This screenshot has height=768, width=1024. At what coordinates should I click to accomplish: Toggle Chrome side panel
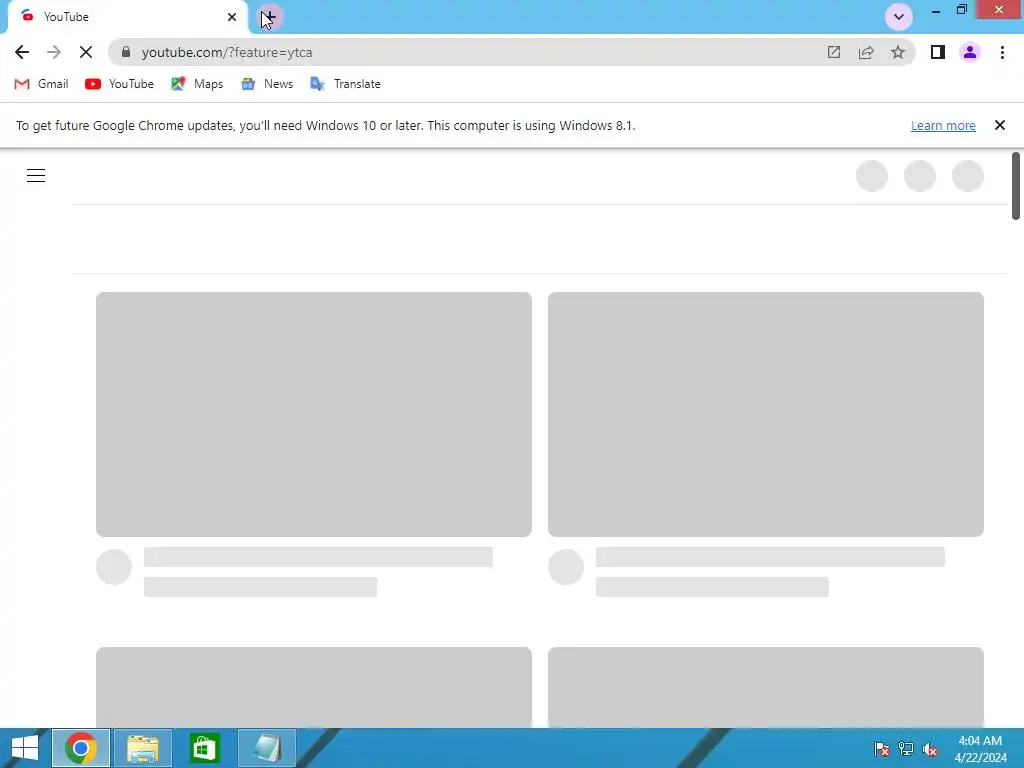pyautogui.click(x=938, y=52)
